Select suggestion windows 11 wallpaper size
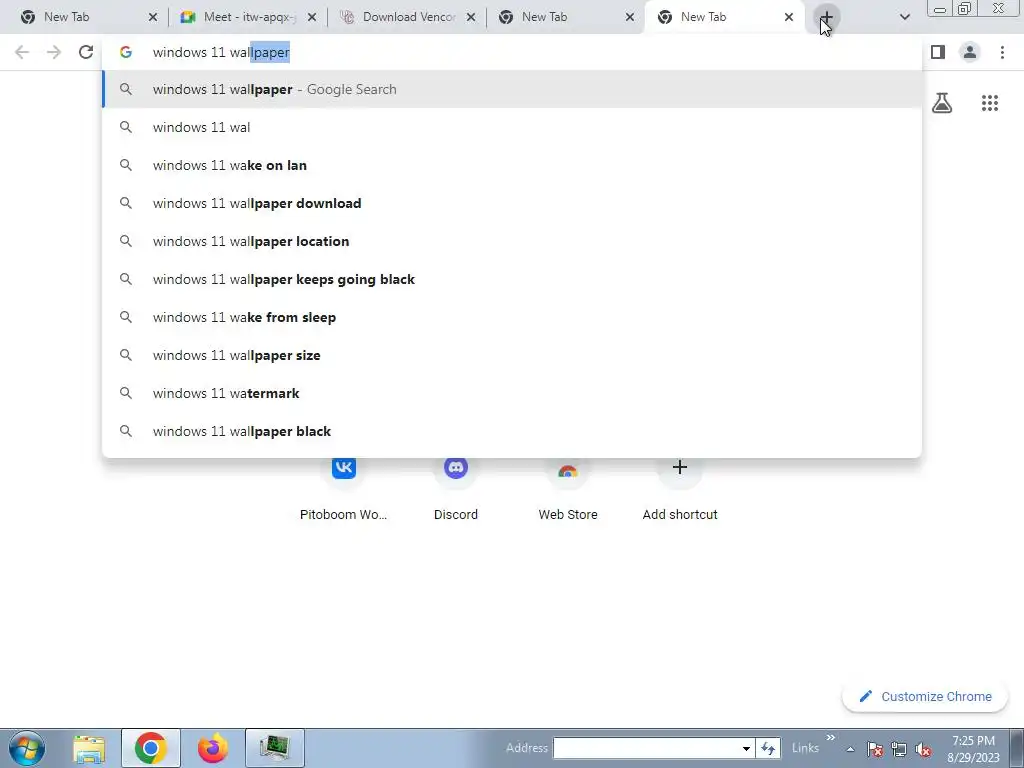The height and width of the screenshot is (768, 1024). [512, 355]
